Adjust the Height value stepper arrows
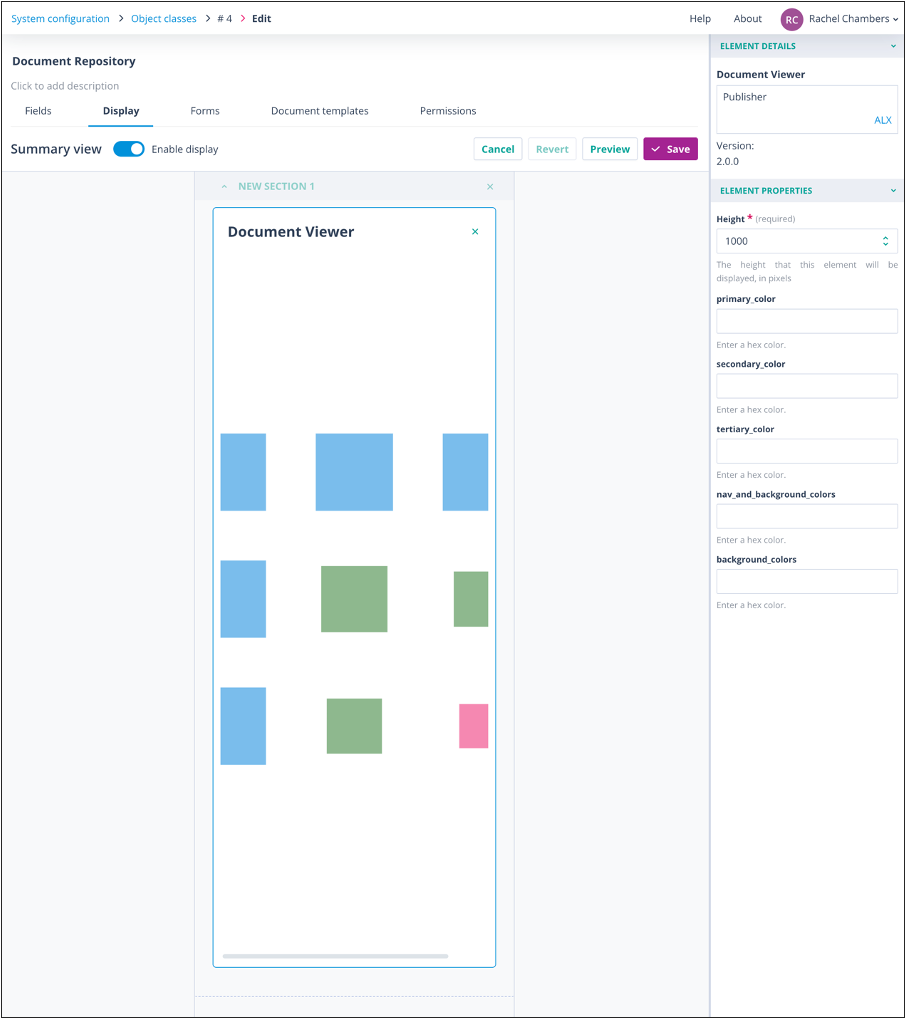The width and height of the screenshot is (906, 1018). point(885,242)
